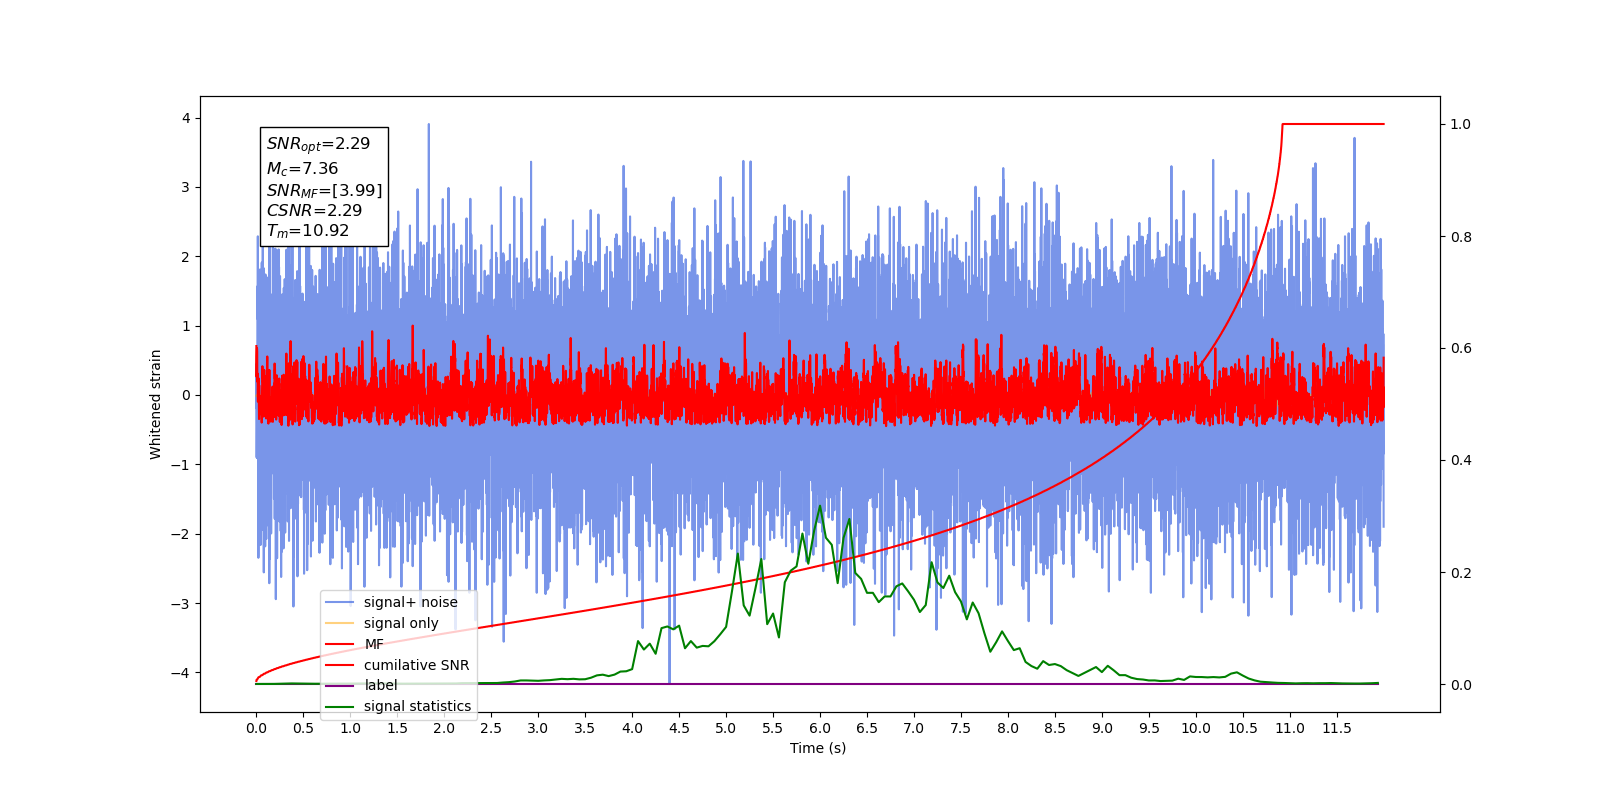Screen dimensions: 1600x800
Task: Click the x-axis tick label 9.0
Action: click(1102, 728)
